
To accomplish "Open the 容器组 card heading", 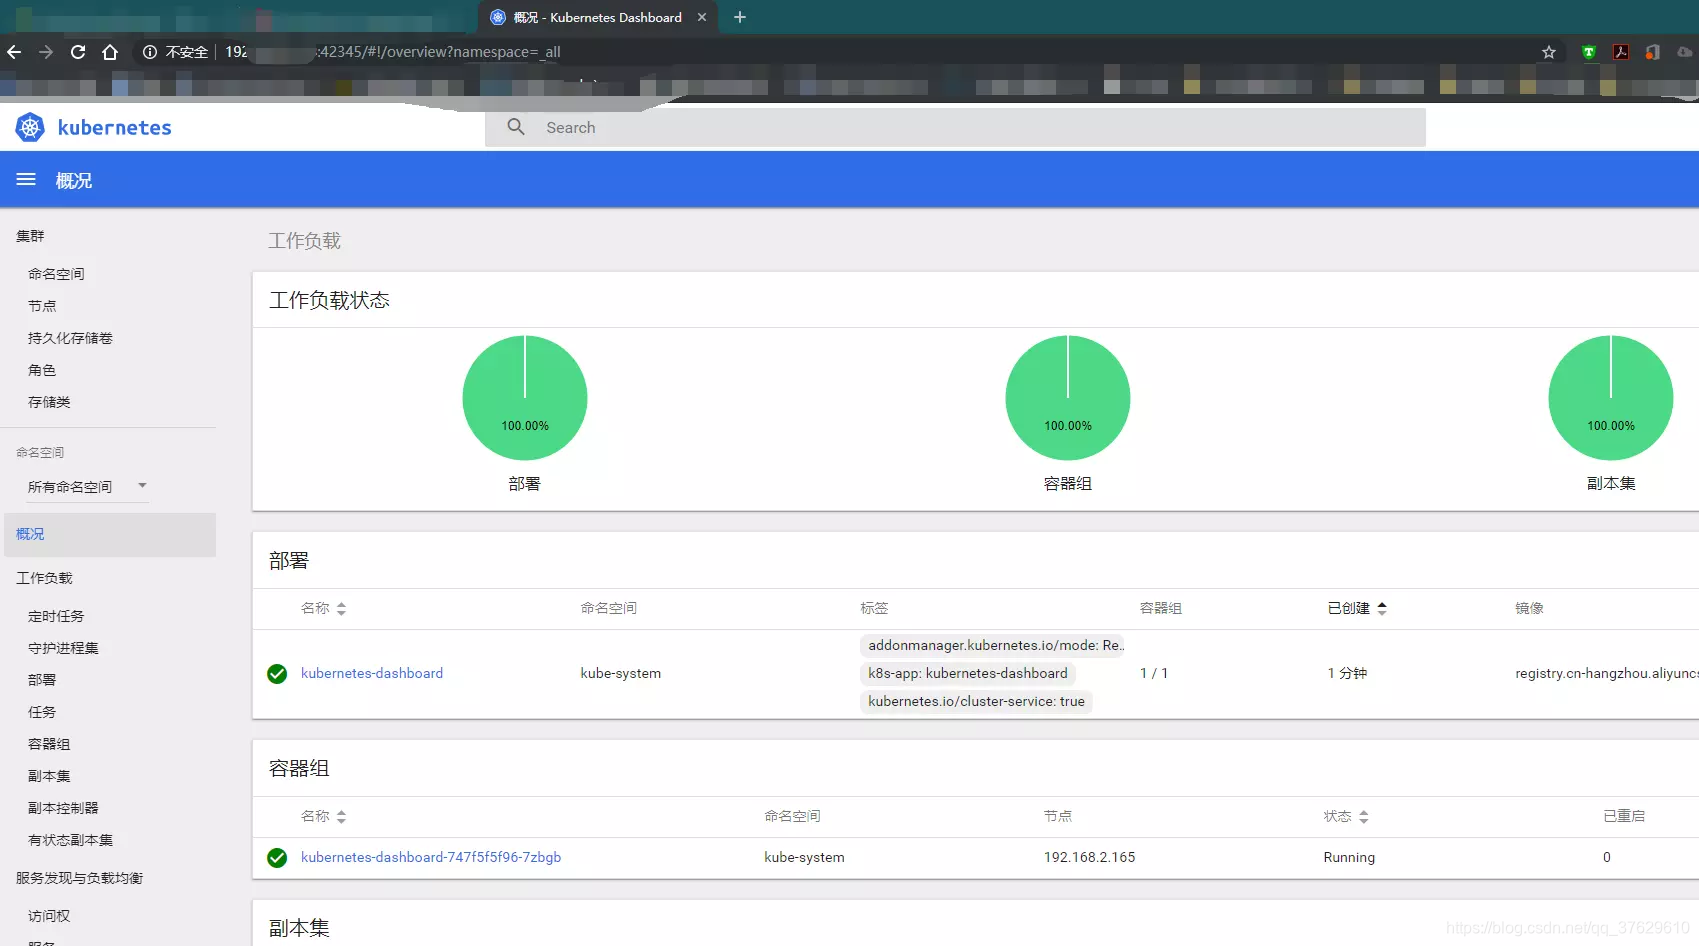I will point(299,769).
